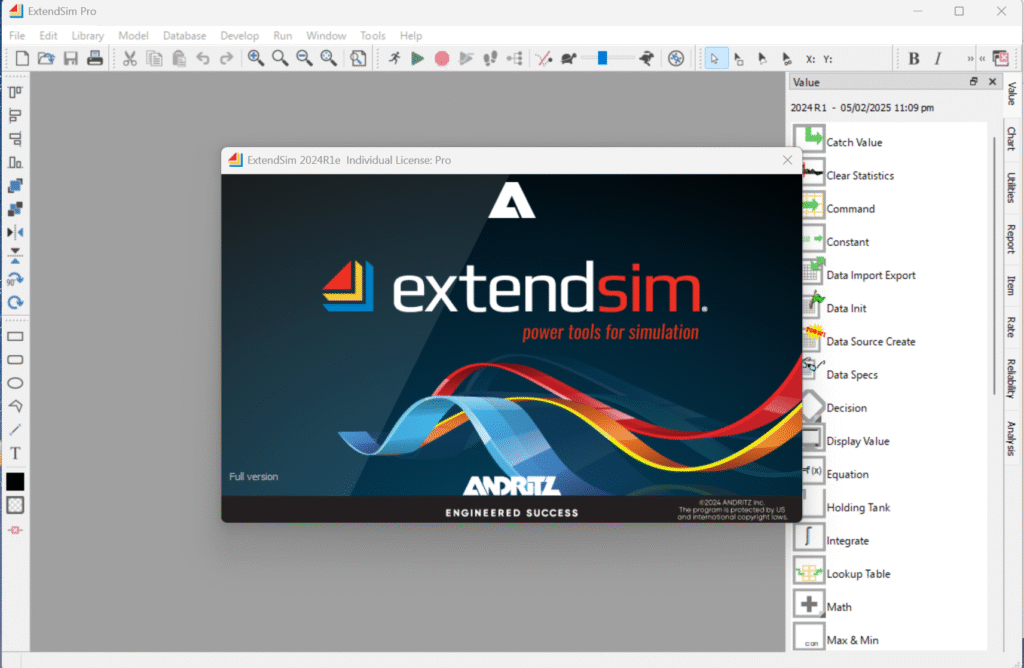
Task: Open the Library menu
Action: [x=88, y=35]
